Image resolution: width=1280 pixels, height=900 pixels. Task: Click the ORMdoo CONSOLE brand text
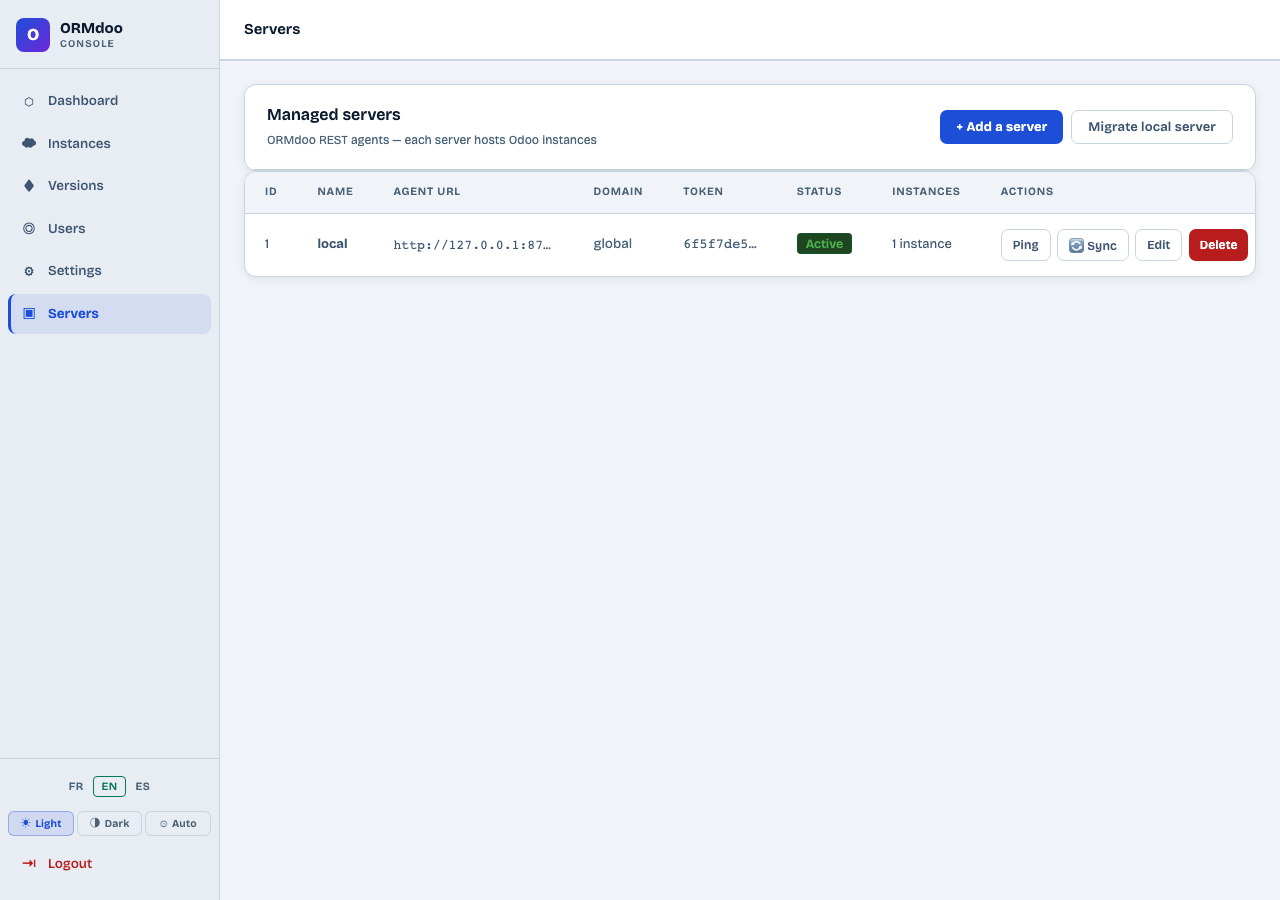91,35
